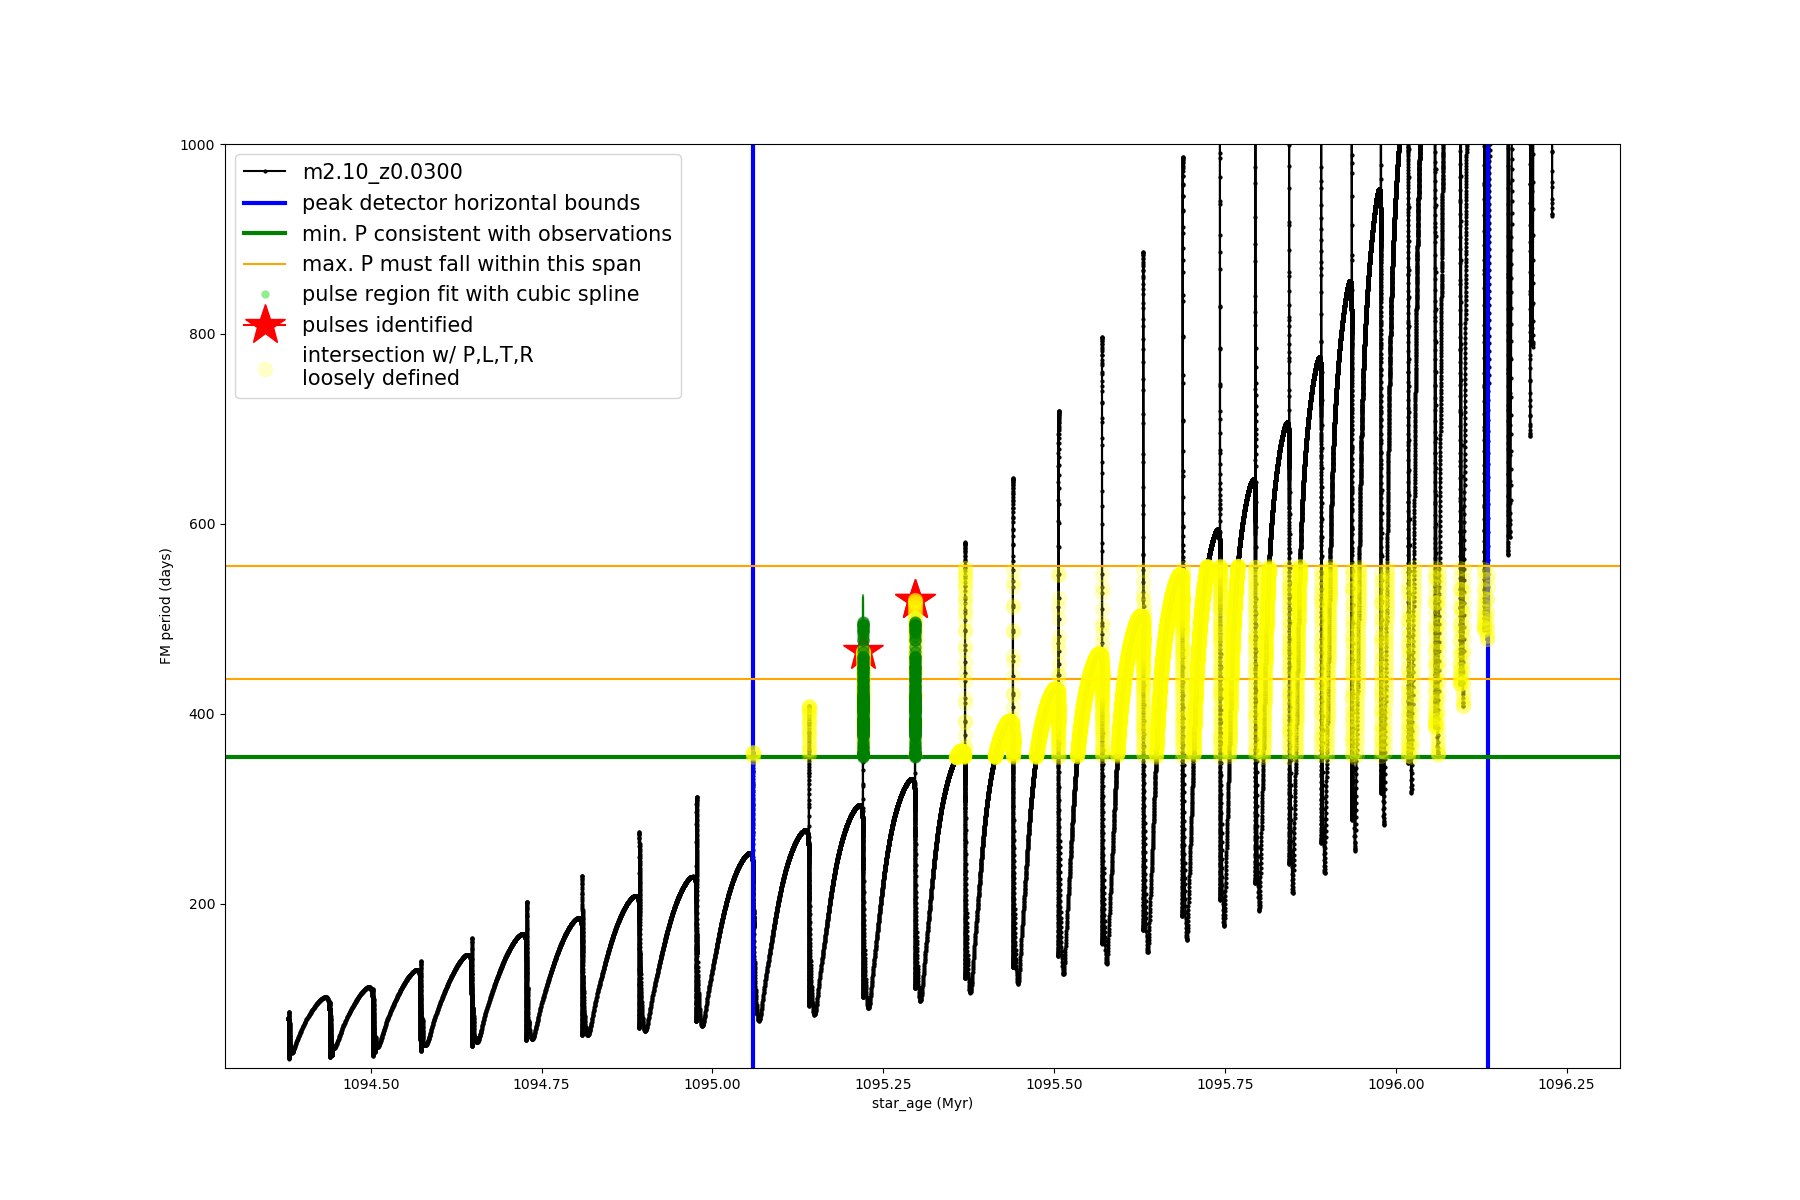Select the 'peak detector horizontal bounds' legend label
The image size is (1800, 1200).
(470, 203)
